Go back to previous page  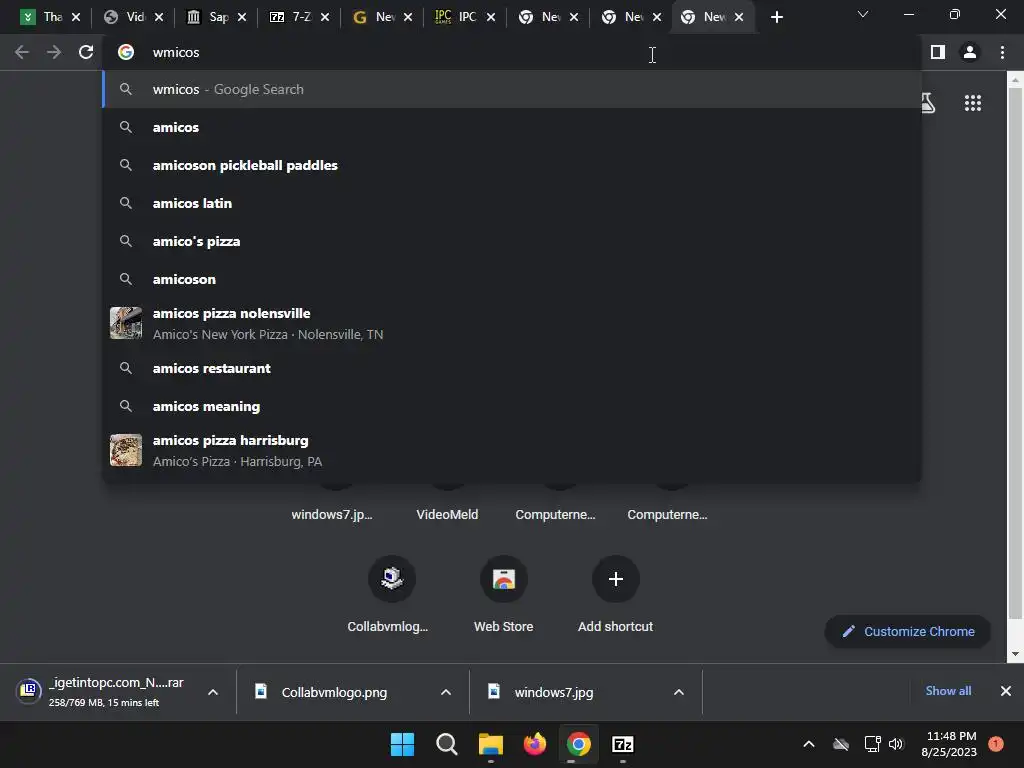coord(22,52)
